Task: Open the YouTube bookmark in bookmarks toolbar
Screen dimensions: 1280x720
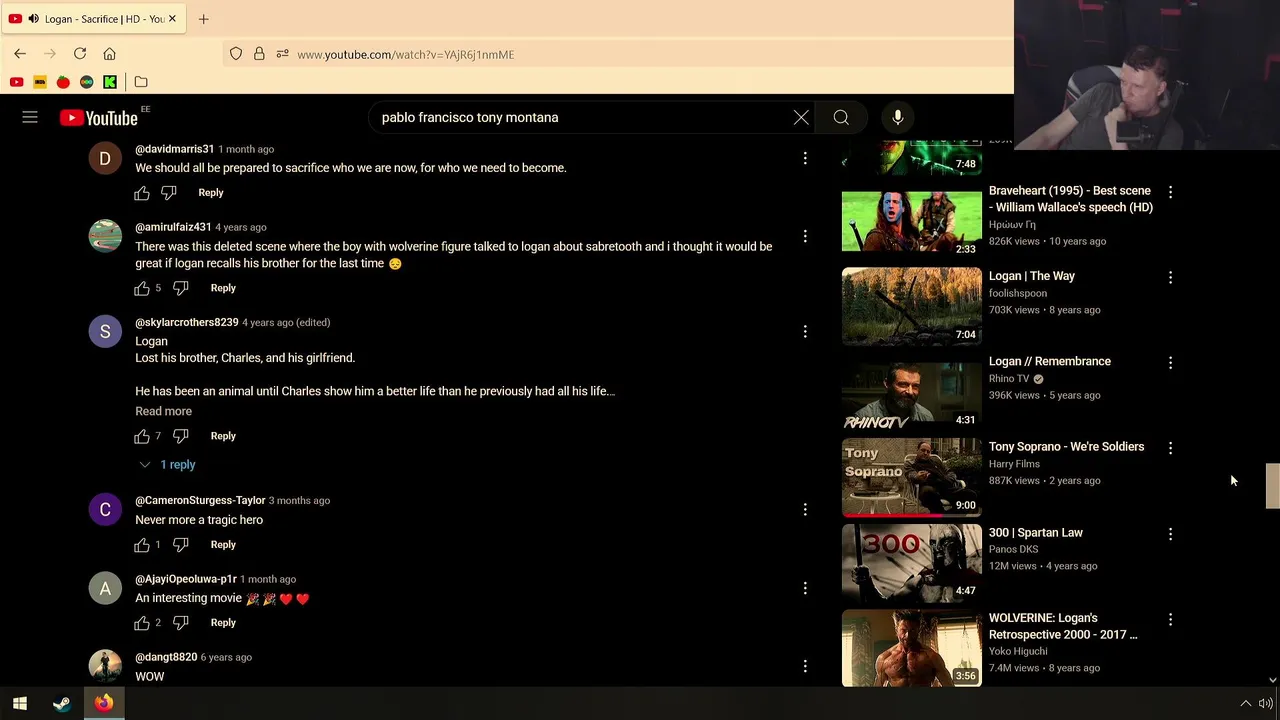Action: tap(16, 82)
